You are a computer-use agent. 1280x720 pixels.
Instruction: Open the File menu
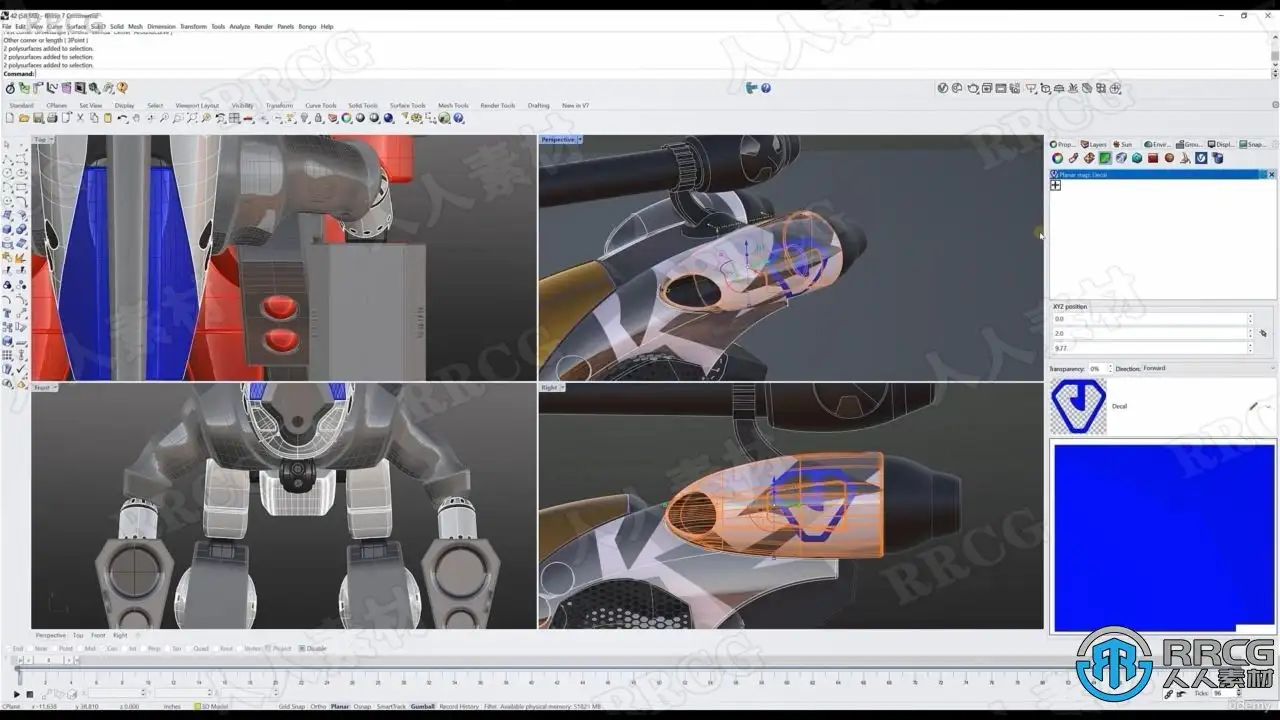point(7,27)
